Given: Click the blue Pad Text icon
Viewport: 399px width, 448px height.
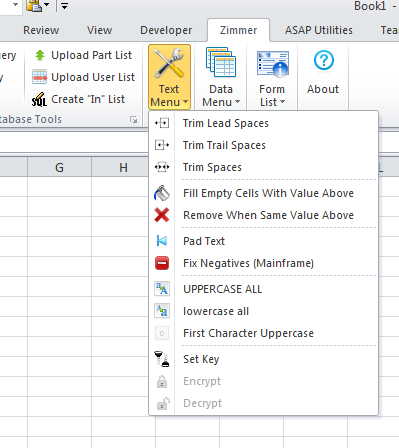Looking at the screenshot, I should 162,241.
